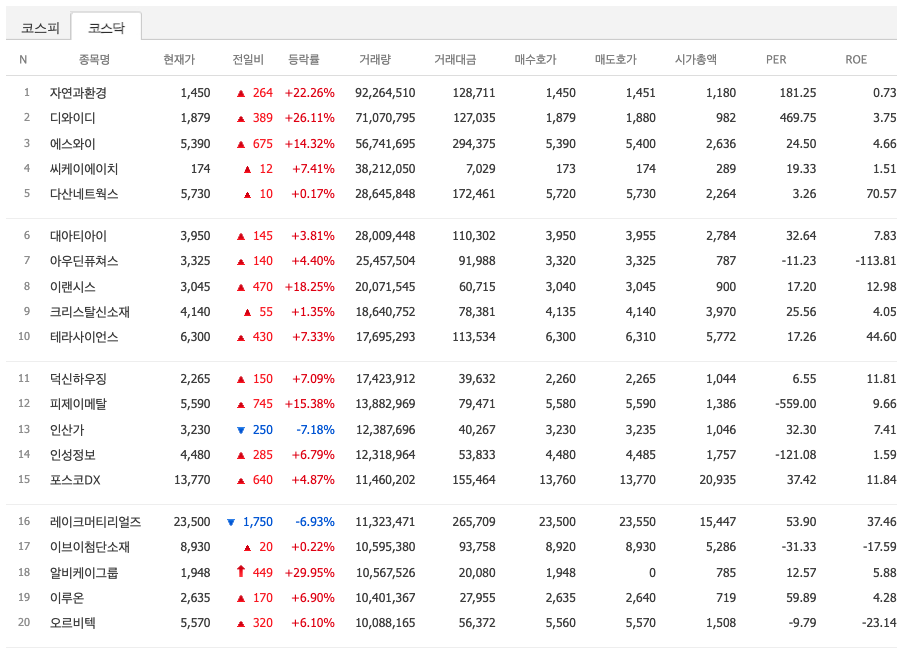Click the 15,447 market cap for 레이크머티리얼즈

pos(718,522)
